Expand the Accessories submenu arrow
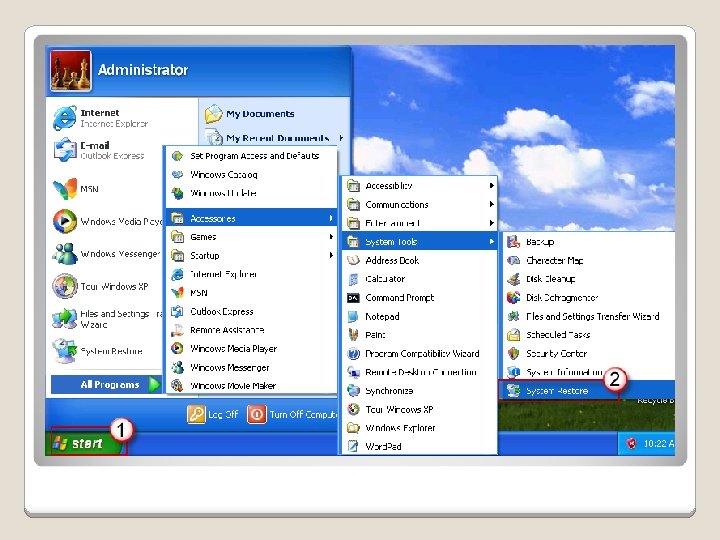The width and height of the screenshot is (720, 540). click(x=331, y=218)
